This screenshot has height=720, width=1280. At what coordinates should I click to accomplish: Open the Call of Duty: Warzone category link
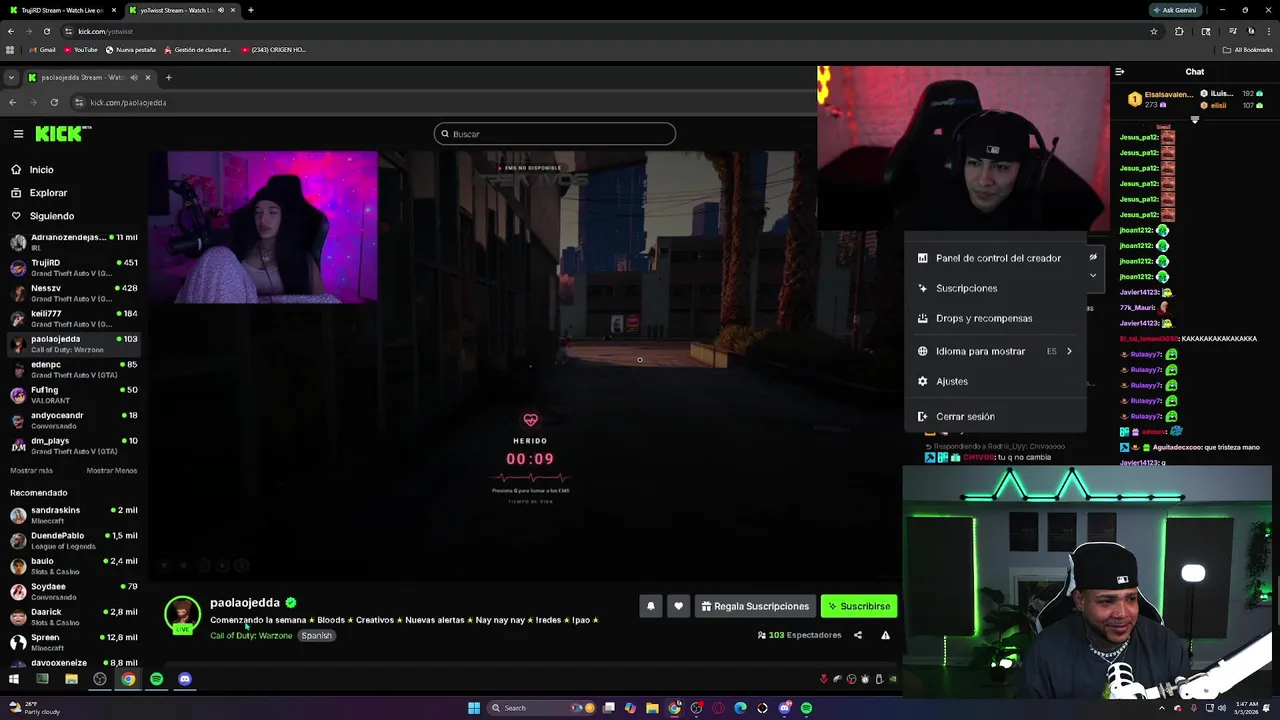click(x=251, y=636)
